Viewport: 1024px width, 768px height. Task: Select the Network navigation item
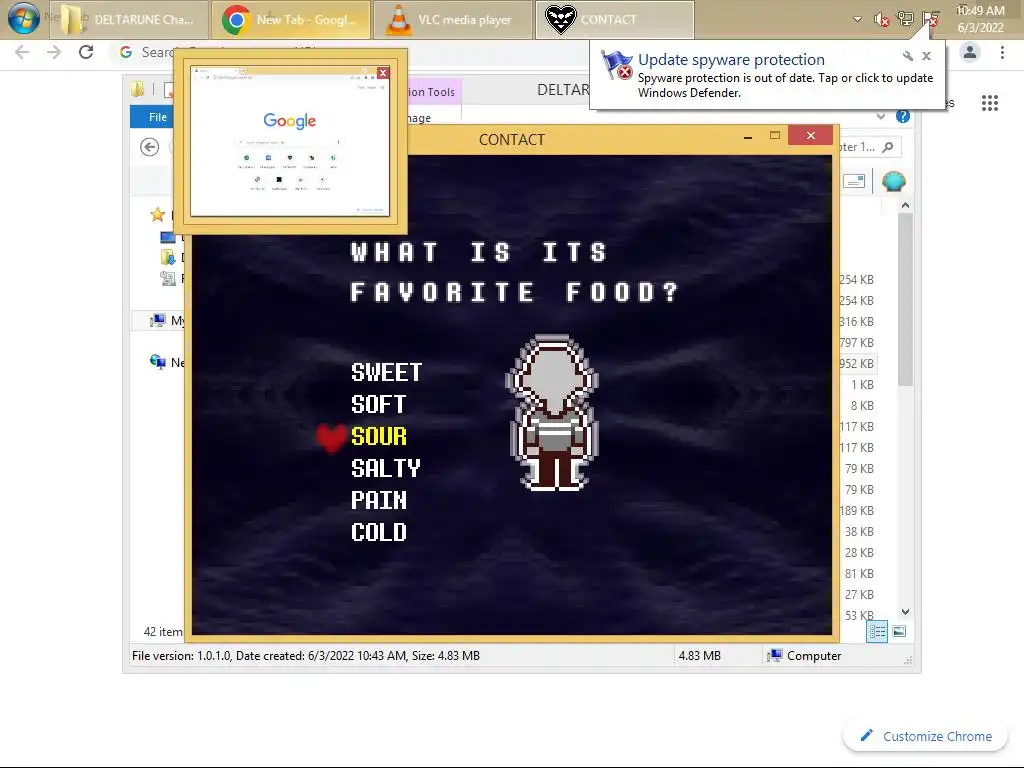click(x=167, y=362)
